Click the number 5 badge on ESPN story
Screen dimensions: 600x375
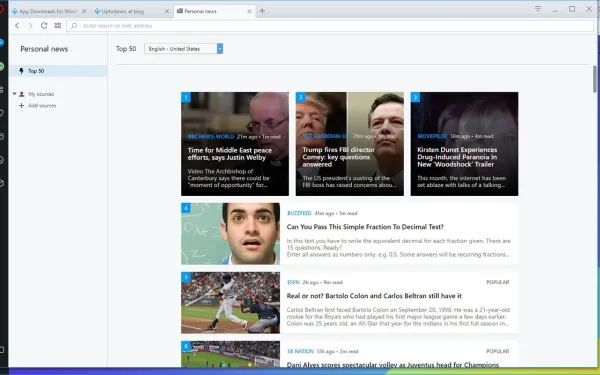186,277
